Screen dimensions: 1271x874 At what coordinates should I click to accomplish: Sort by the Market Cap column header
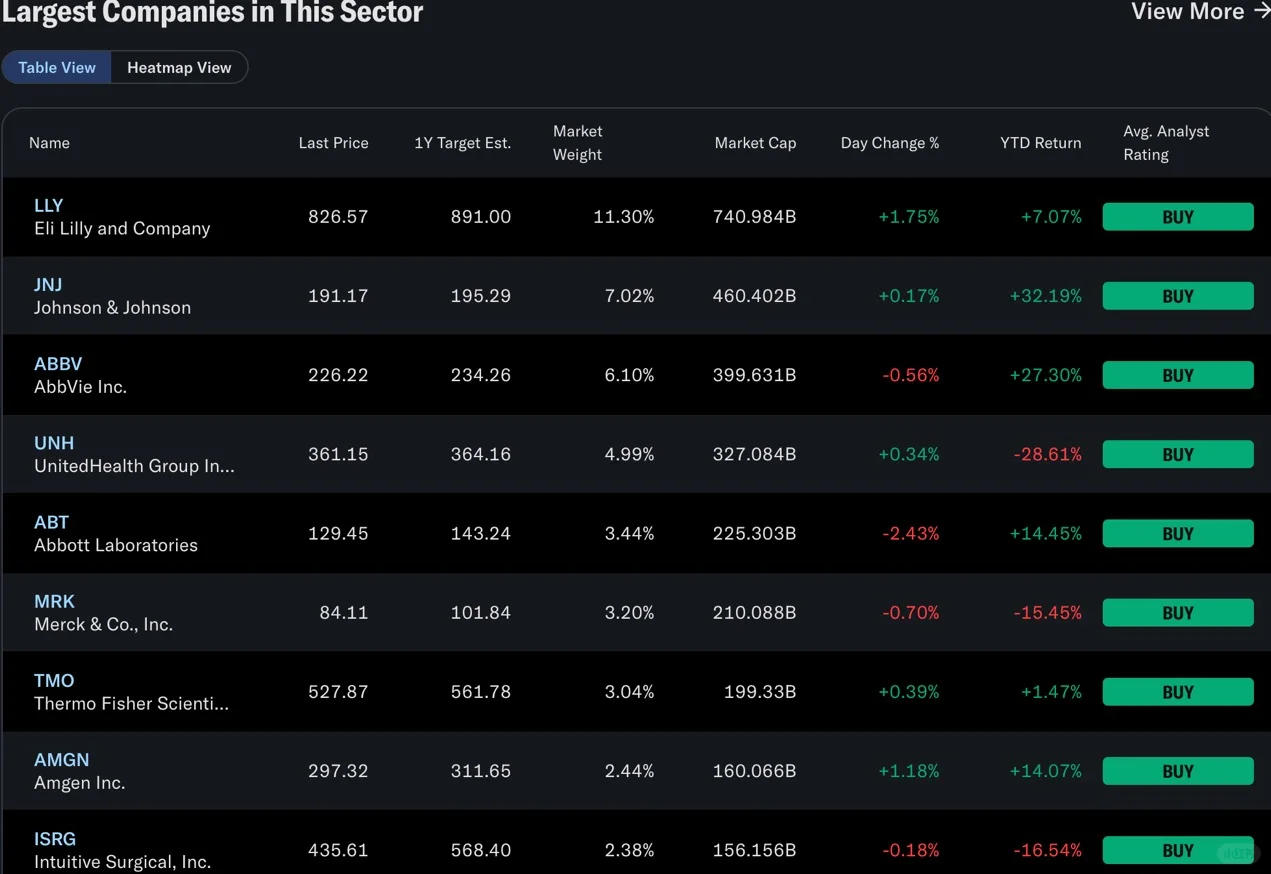click(755, 143)
